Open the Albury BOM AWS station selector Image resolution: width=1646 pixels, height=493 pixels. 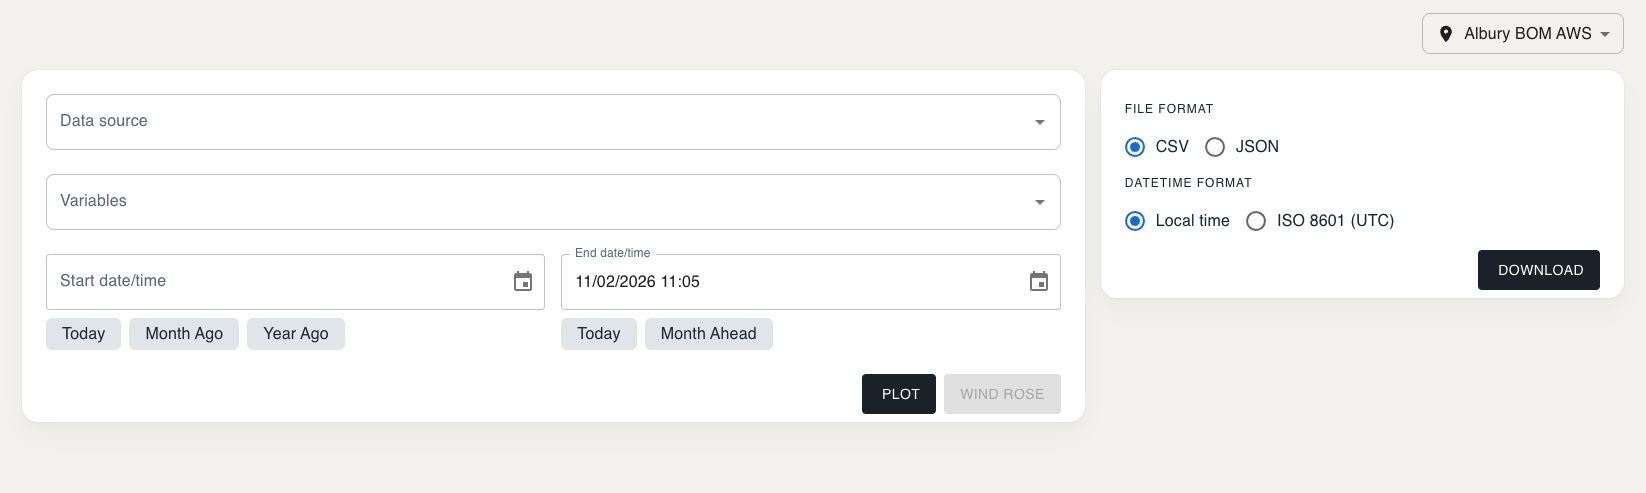(1523, 34)
